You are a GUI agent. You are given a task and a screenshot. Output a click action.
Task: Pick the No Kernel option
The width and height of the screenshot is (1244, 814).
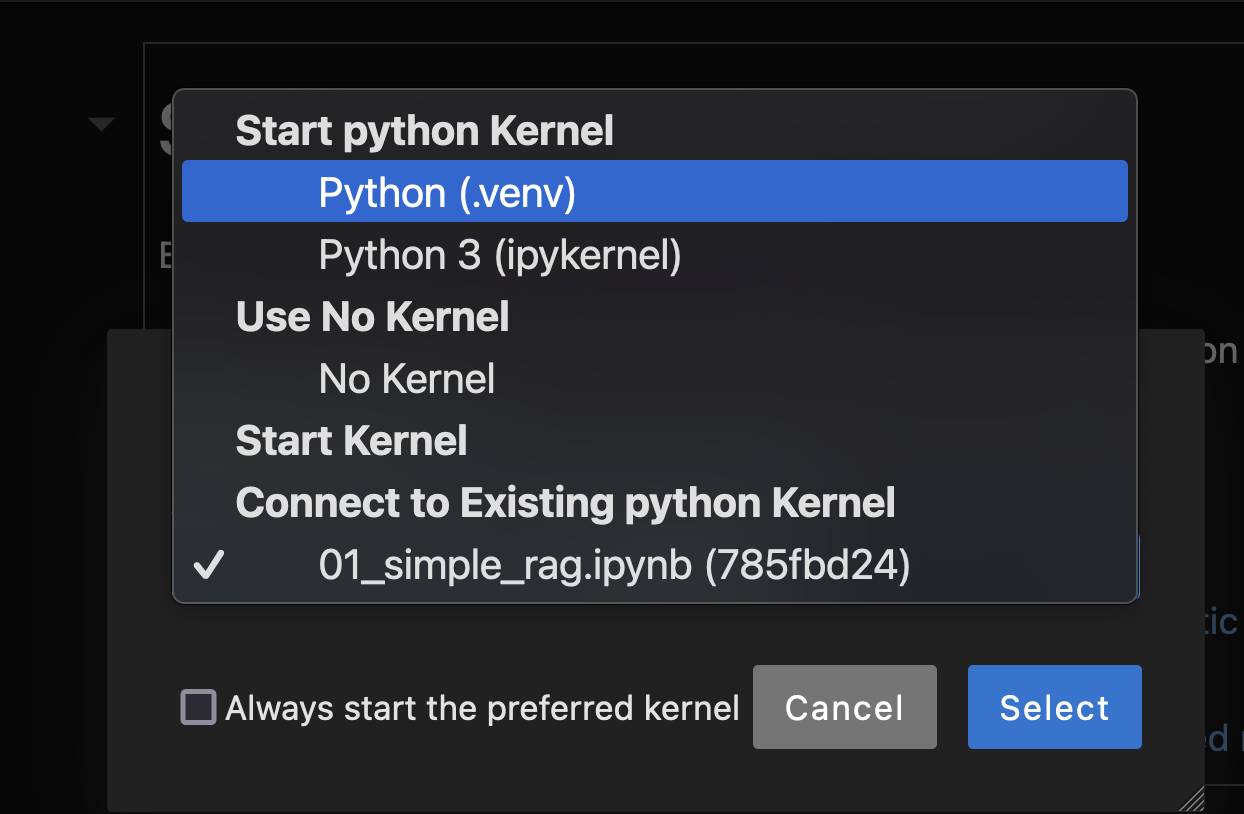pyautogui.click(x=654, y=379)
